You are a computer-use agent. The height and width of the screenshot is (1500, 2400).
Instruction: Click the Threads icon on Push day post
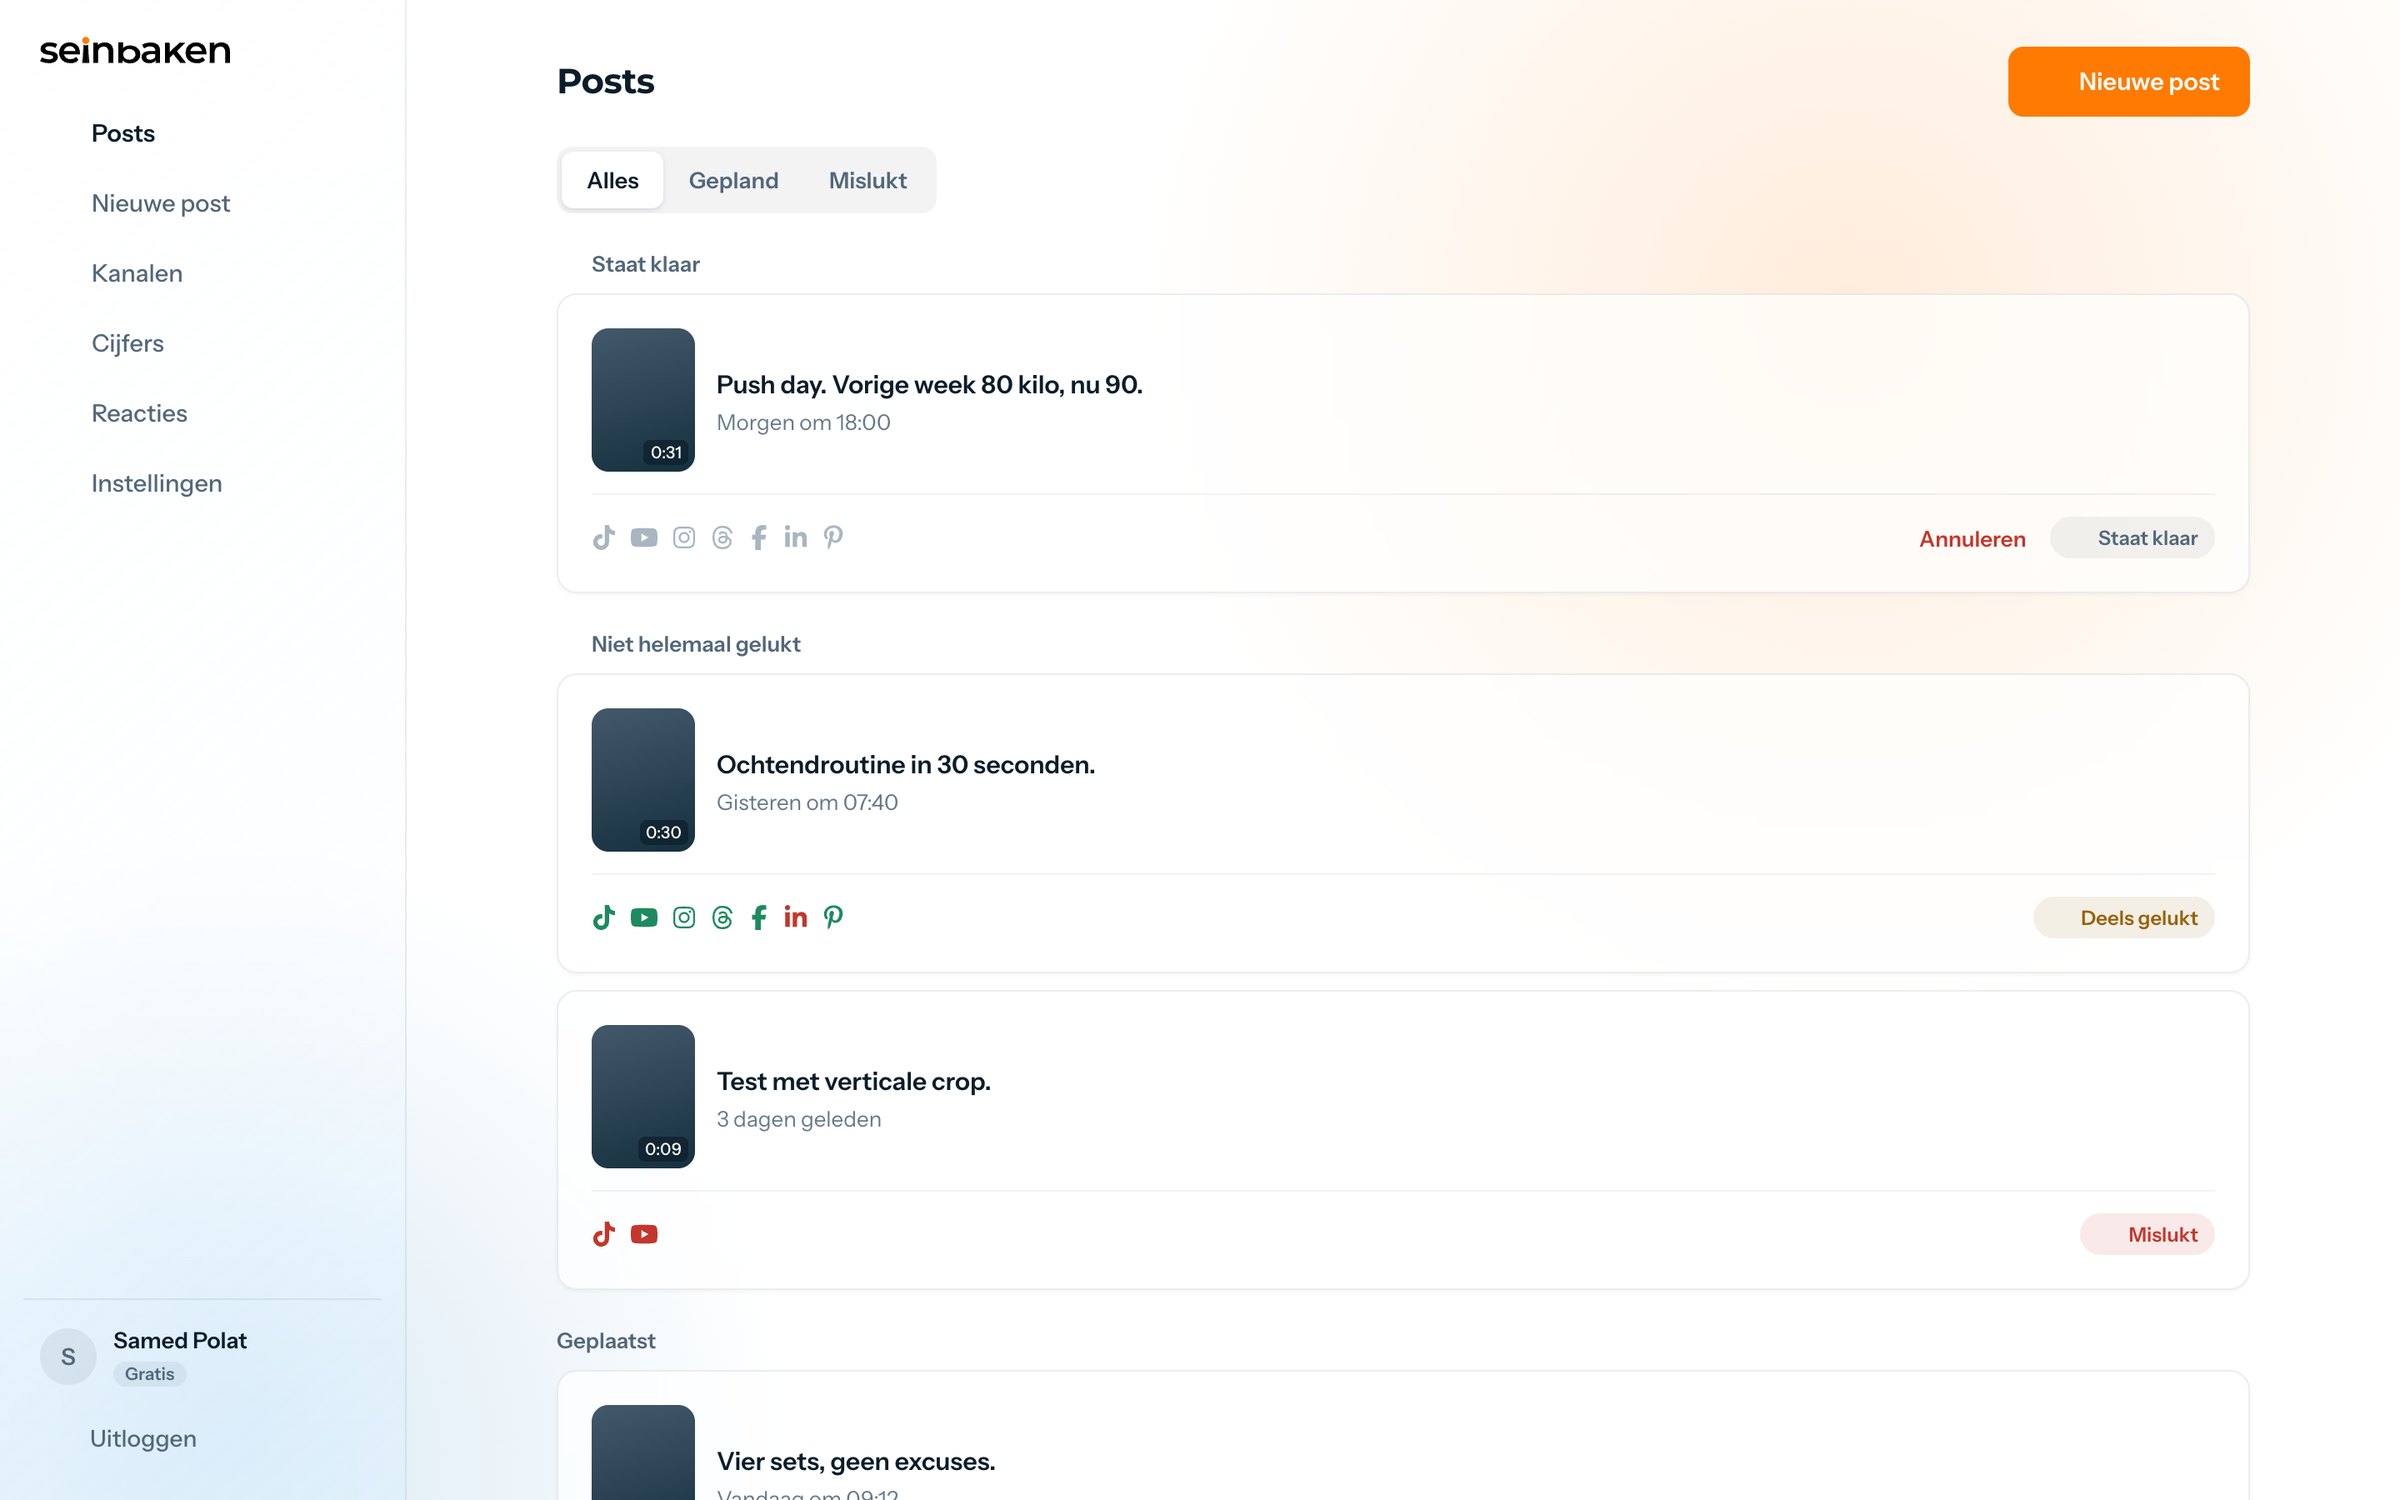722,538
